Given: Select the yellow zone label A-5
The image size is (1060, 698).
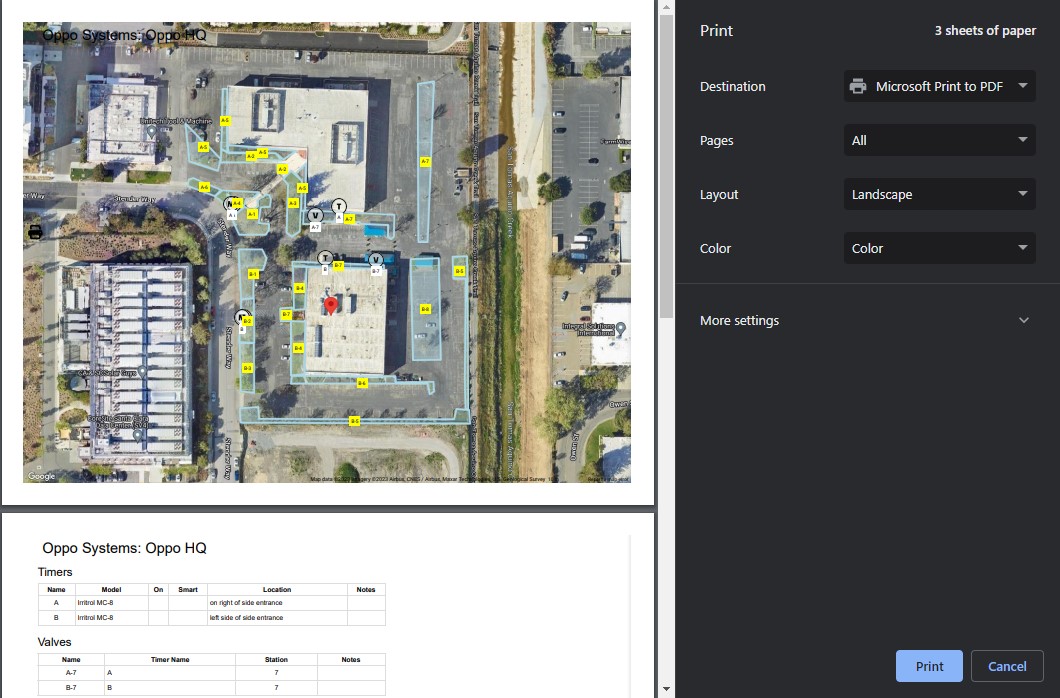Looking at the screenshot, I should pos(302,187).
